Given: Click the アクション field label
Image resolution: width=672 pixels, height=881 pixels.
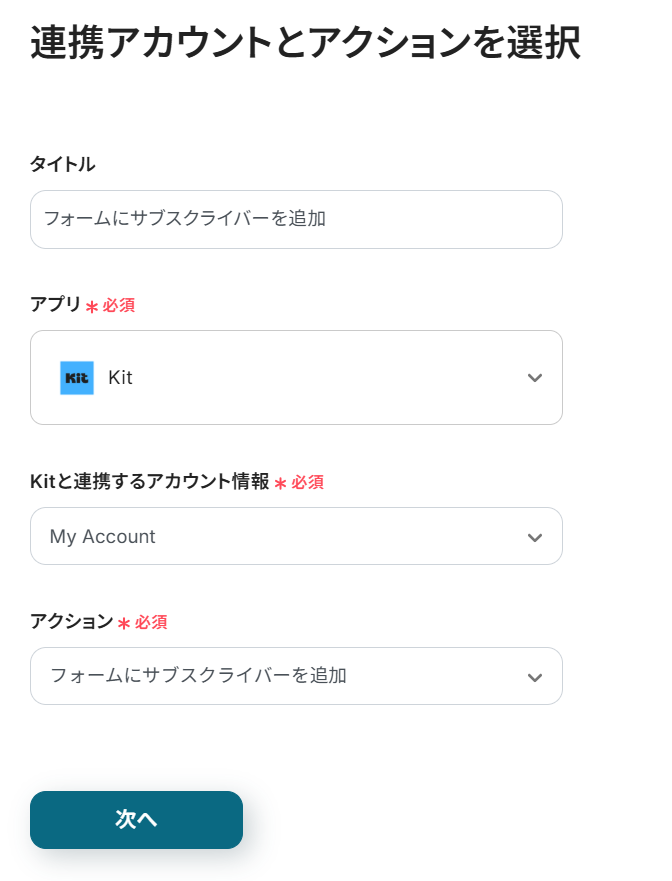Looking at the screenshot, I should (x=72, y=622).
